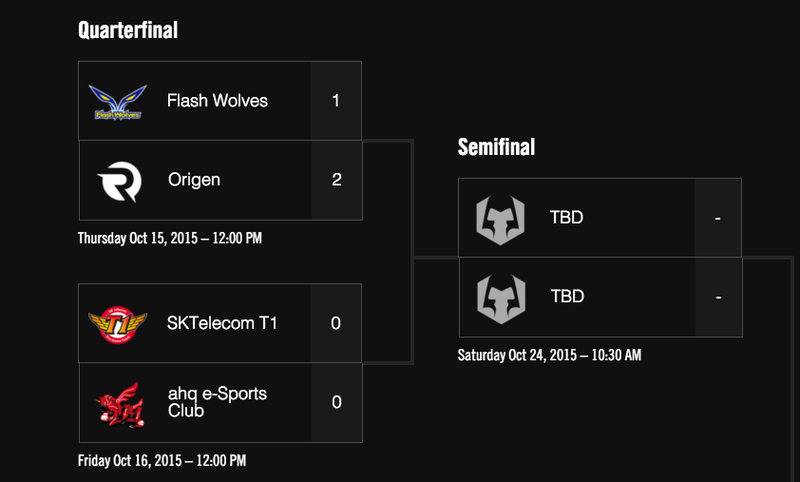The image size is (800, 482).
Task: Select the ahq e-Sports Club name
Action: click(x=217, y=402)
